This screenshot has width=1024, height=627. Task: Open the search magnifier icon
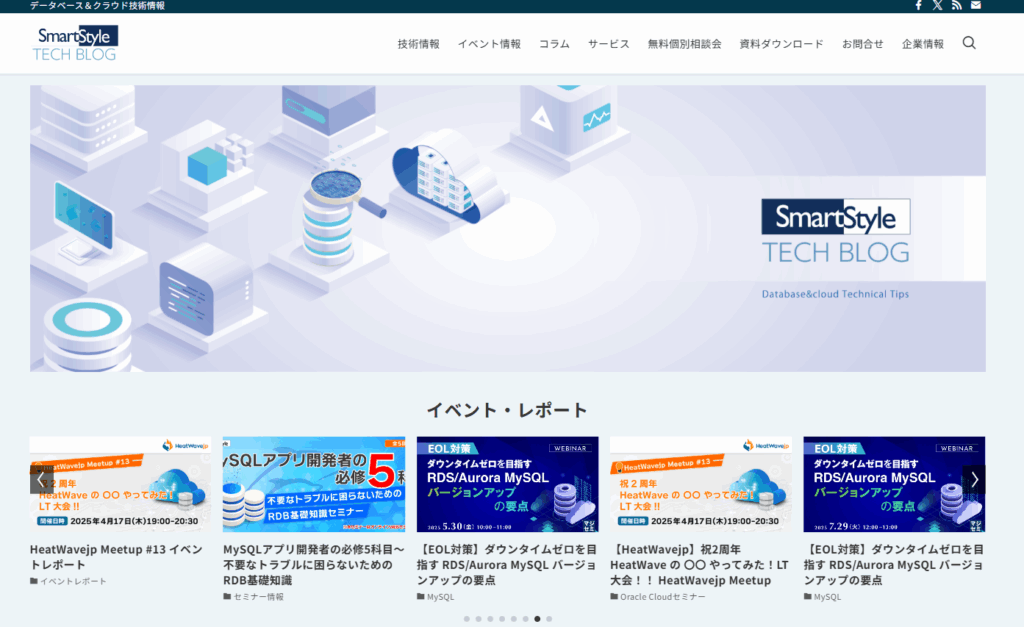point(969,43)
